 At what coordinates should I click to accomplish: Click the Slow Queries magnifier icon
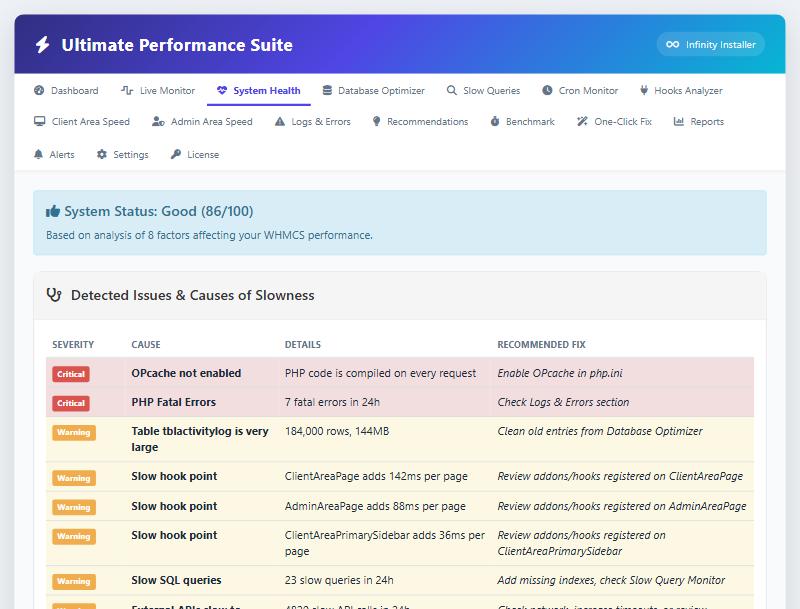452,90
